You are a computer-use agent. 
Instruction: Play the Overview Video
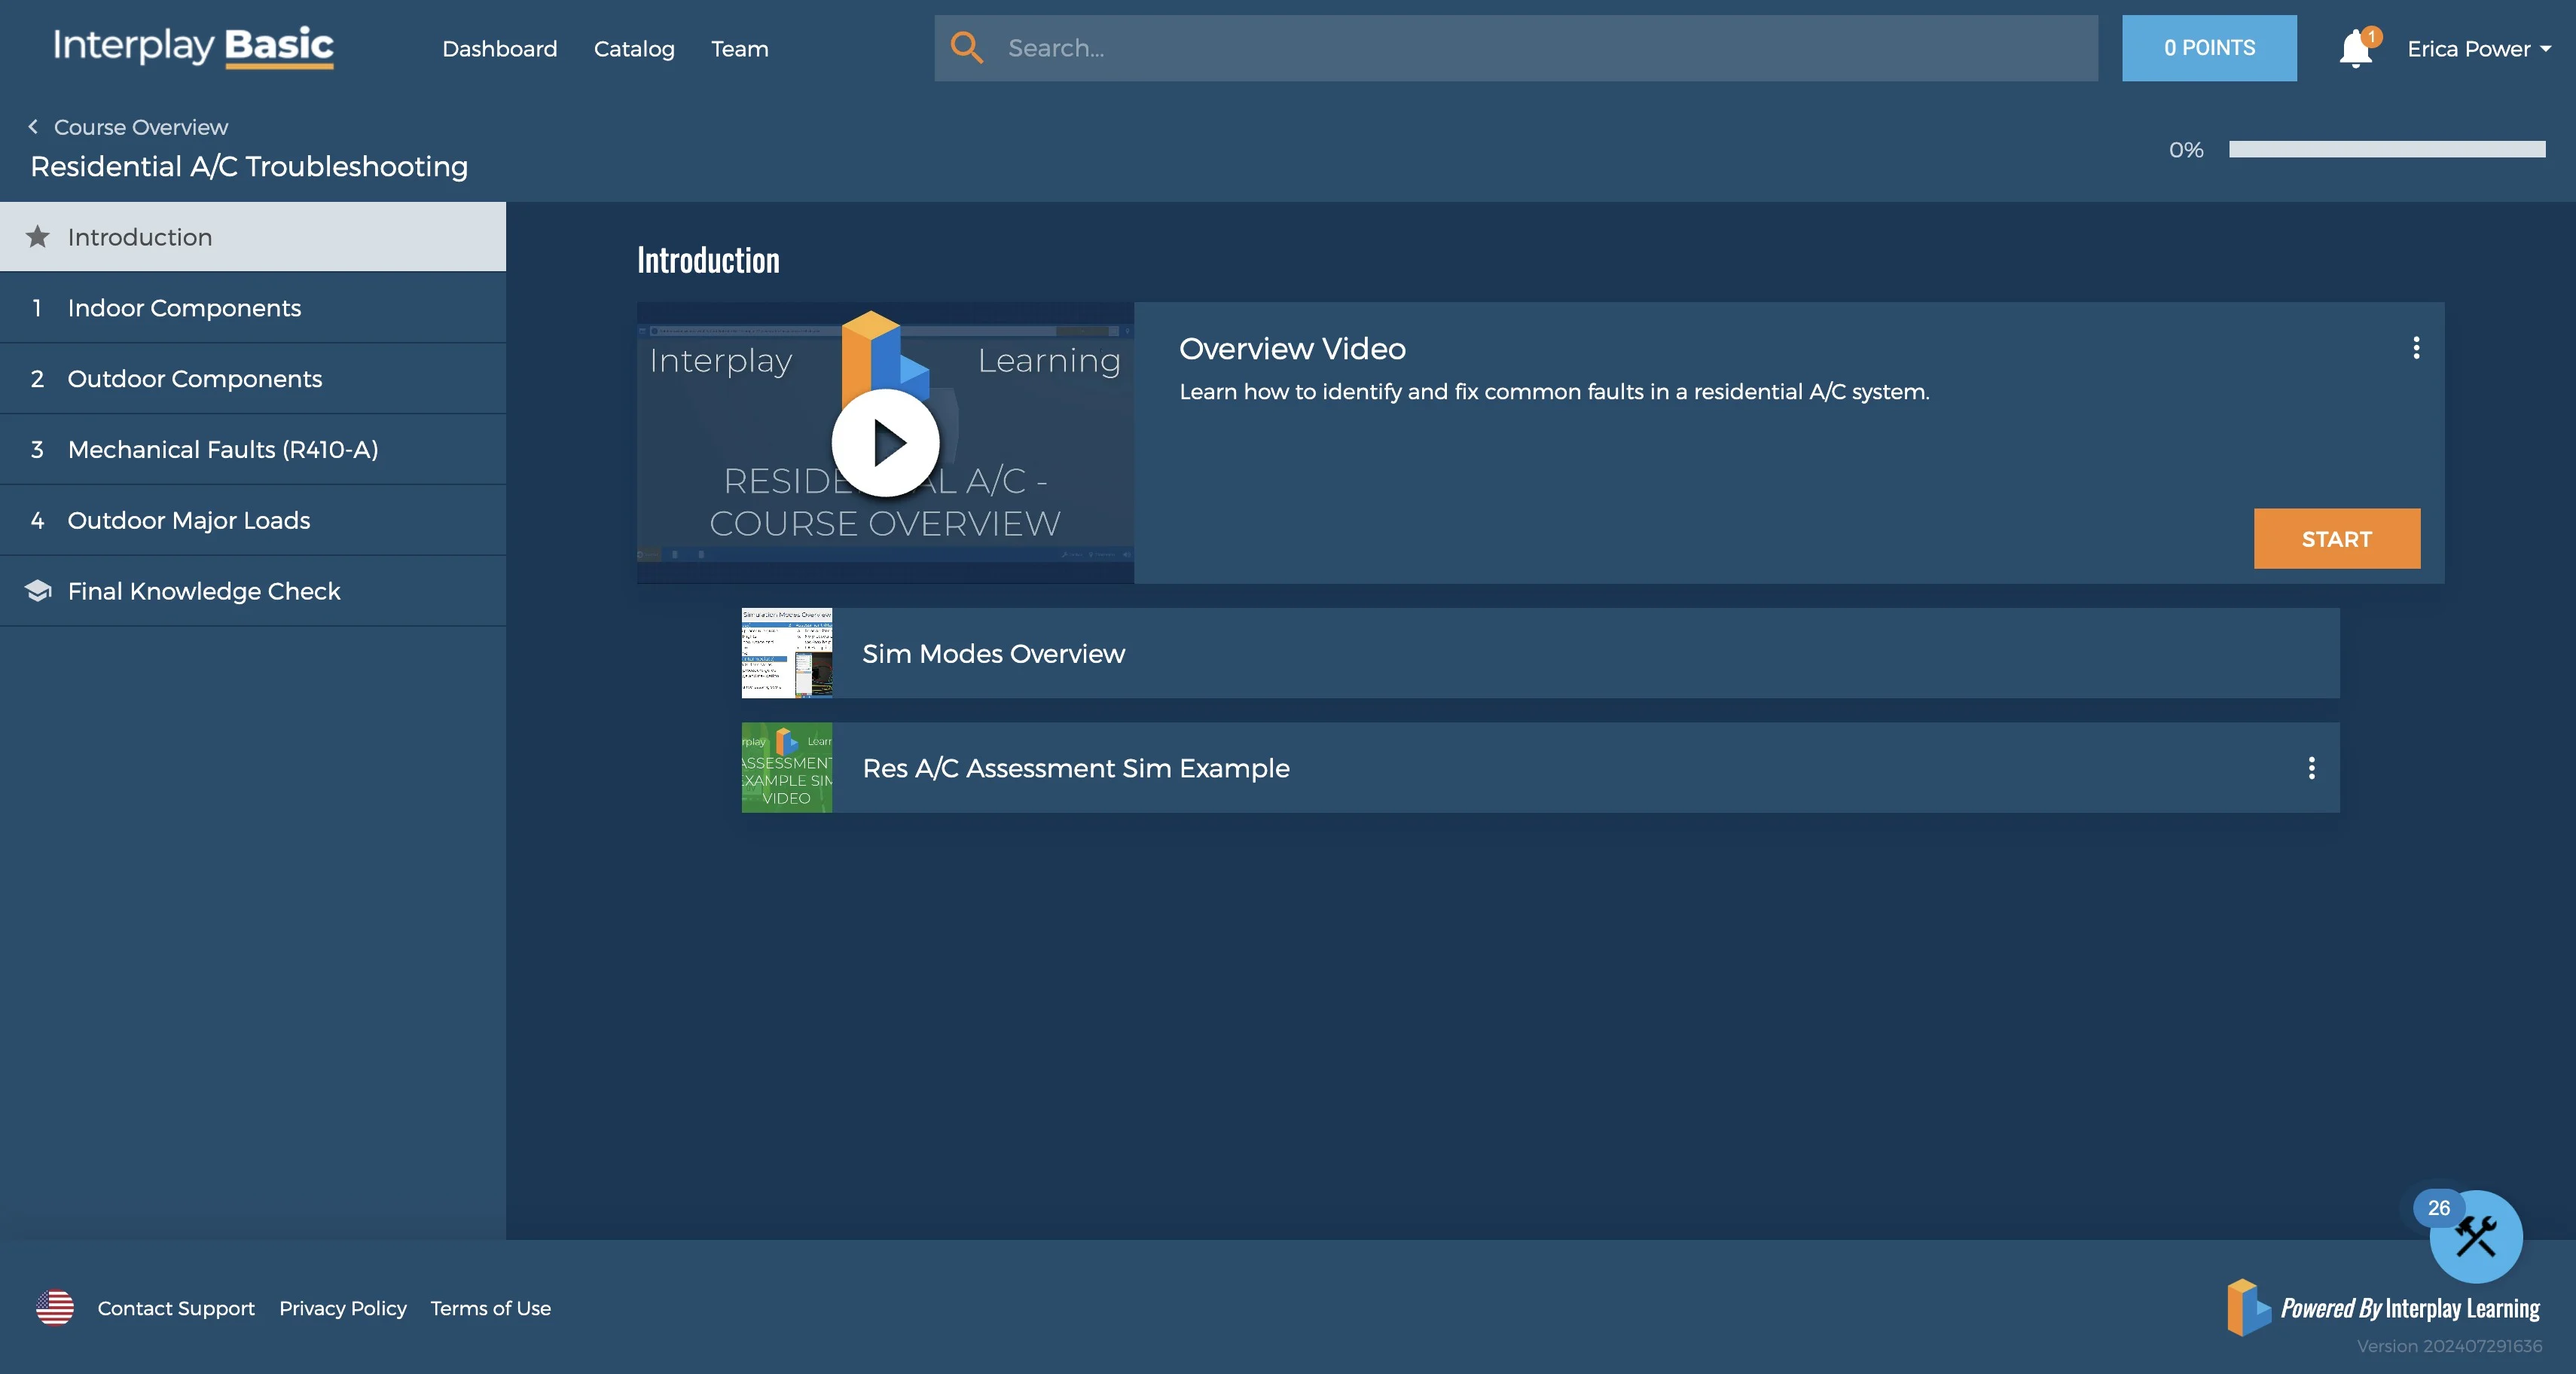(885, 443)
